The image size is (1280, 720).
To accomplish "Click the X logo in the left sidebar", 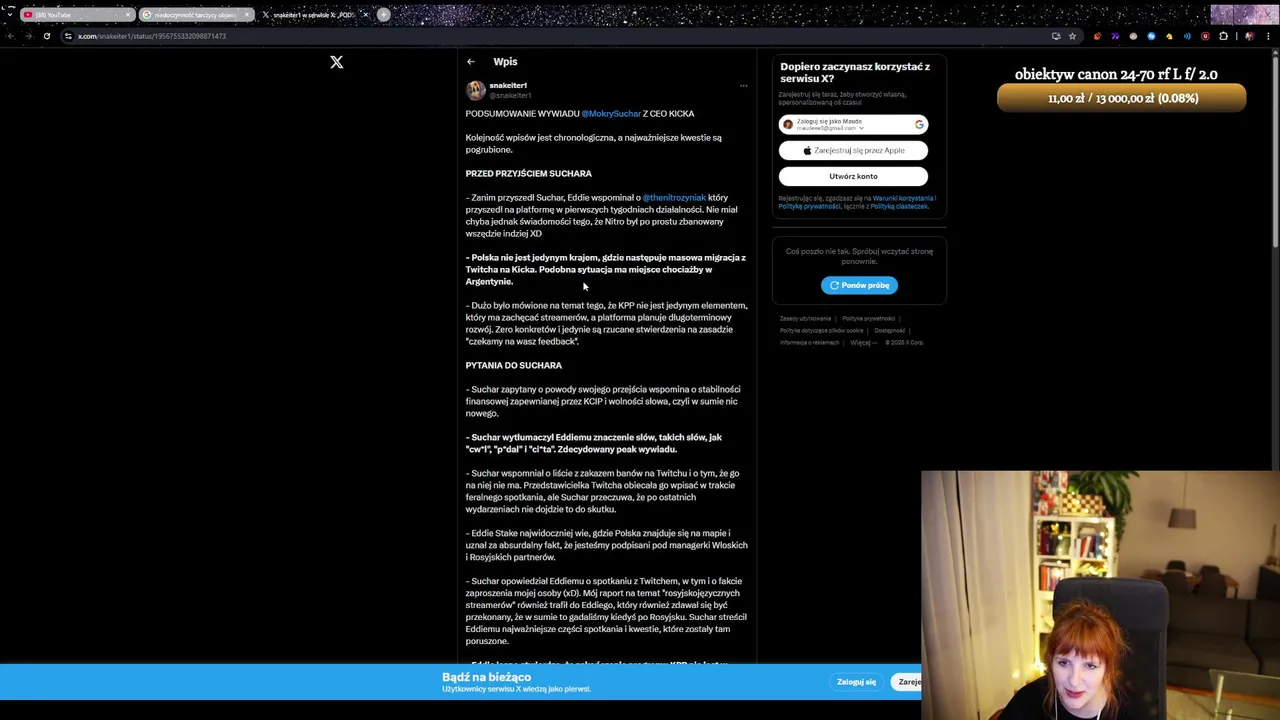I will (x=337, y=62).
